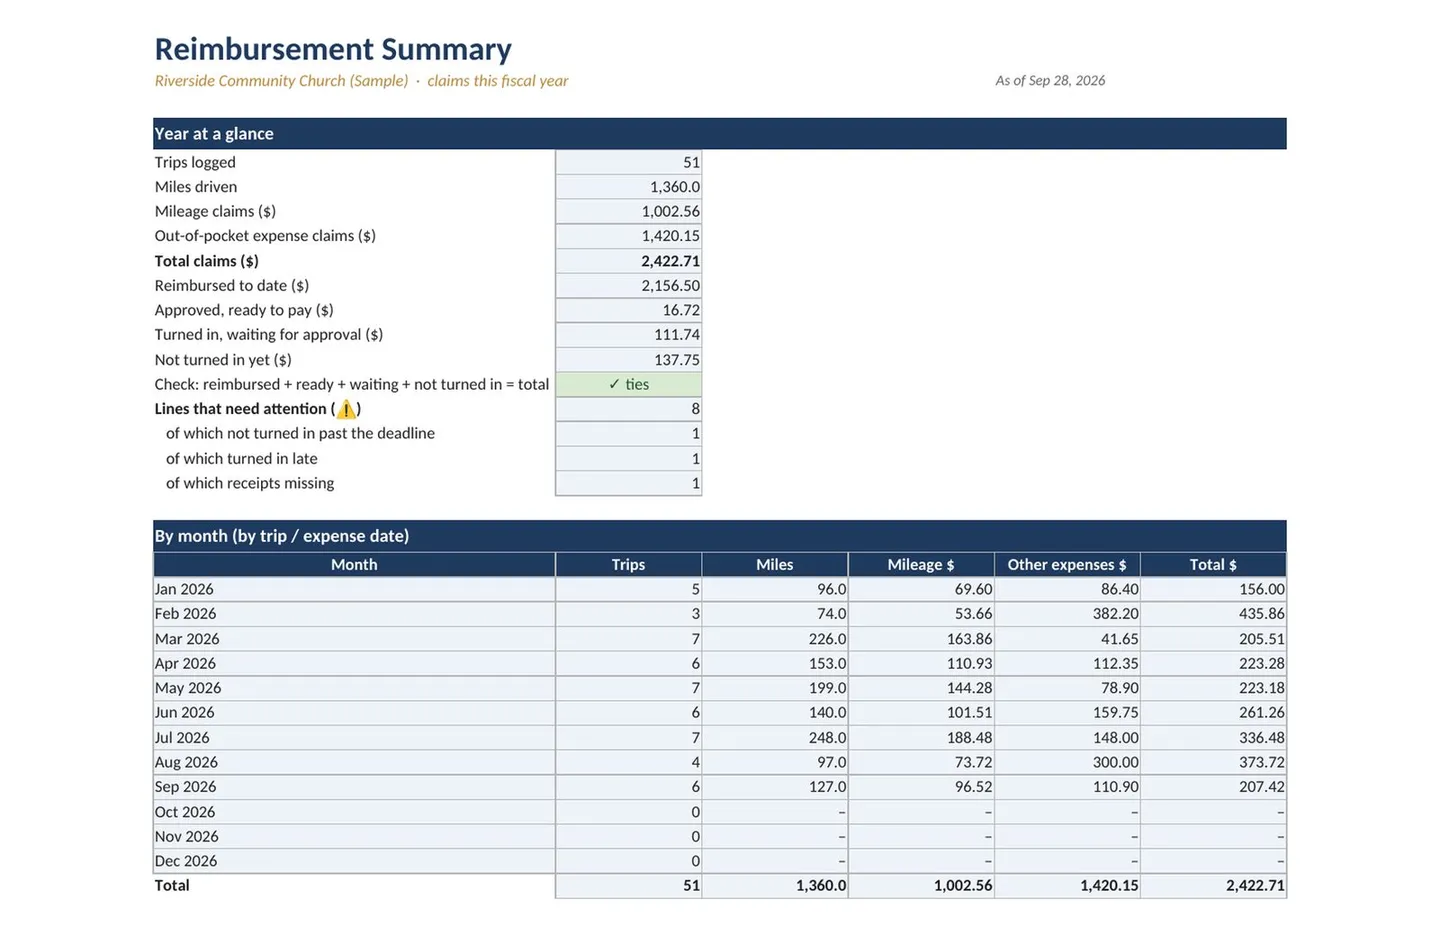1440x935 pixels.
Task: Click the Miles column header
Action: click(x=774, y=564)
